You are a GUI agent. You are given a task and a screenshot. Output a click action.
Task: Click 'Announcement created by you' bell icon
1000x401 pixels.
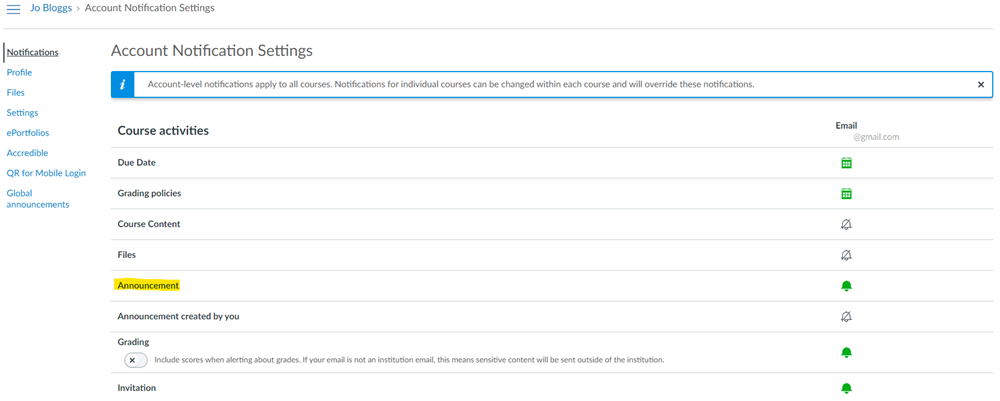(x=846, y=317)
